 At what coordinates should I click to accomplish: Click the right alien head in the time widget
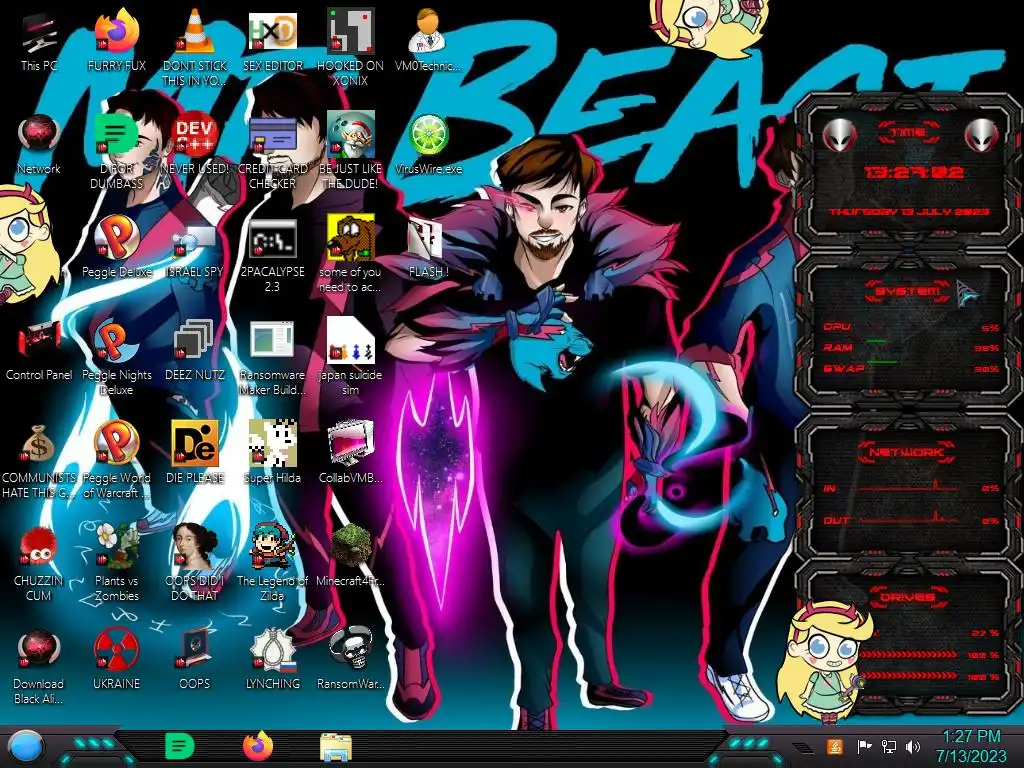[982, 135]
